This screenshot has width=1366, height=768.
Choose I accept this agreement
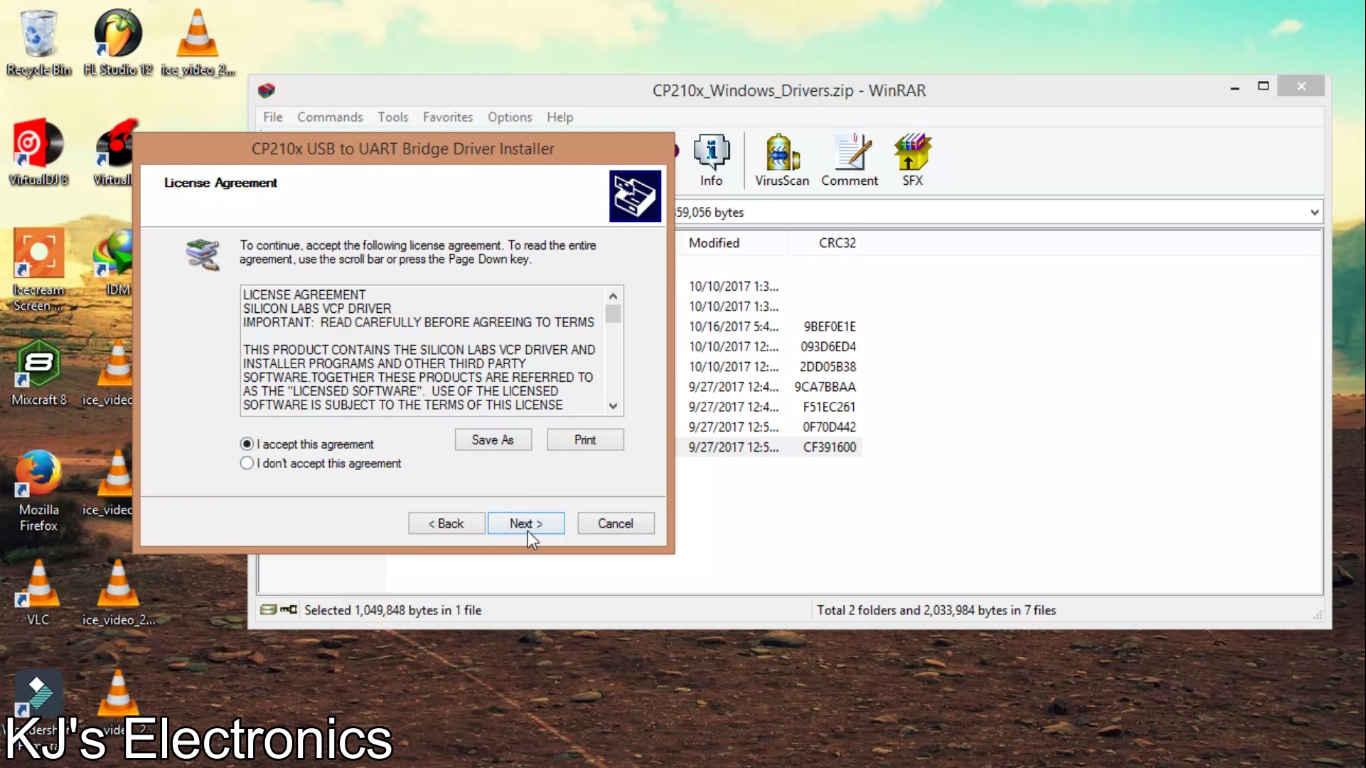pyautogui.click(x=307, y=444)
